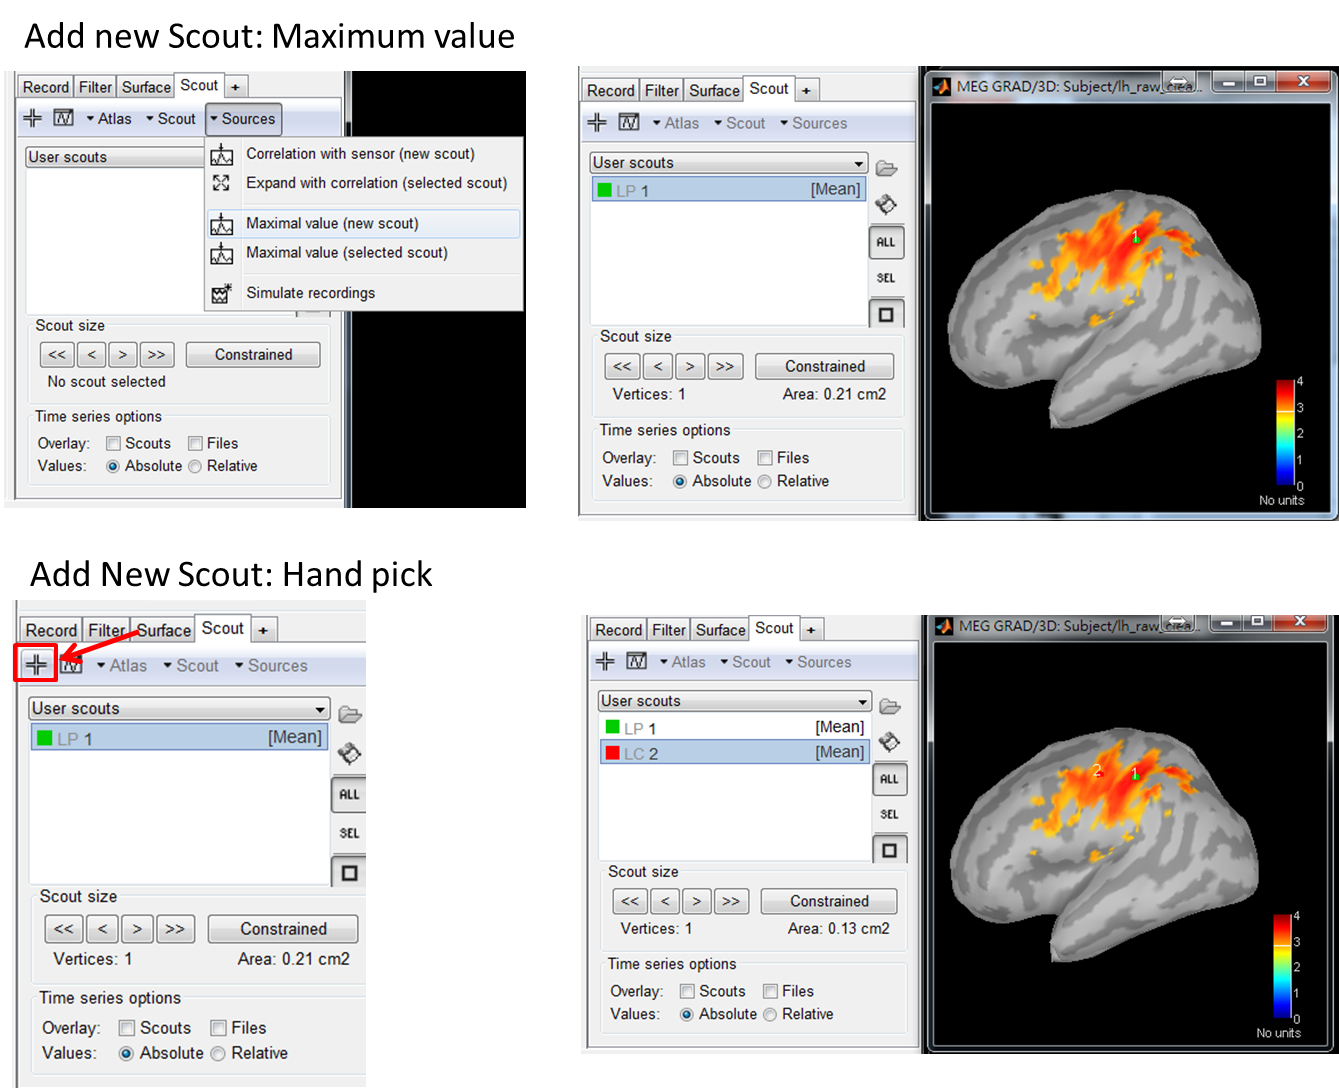Click eraser icon in the panel beside single-scout brain
Viewport: 1339px width, 1088px height.
click(x=886, y=204)
